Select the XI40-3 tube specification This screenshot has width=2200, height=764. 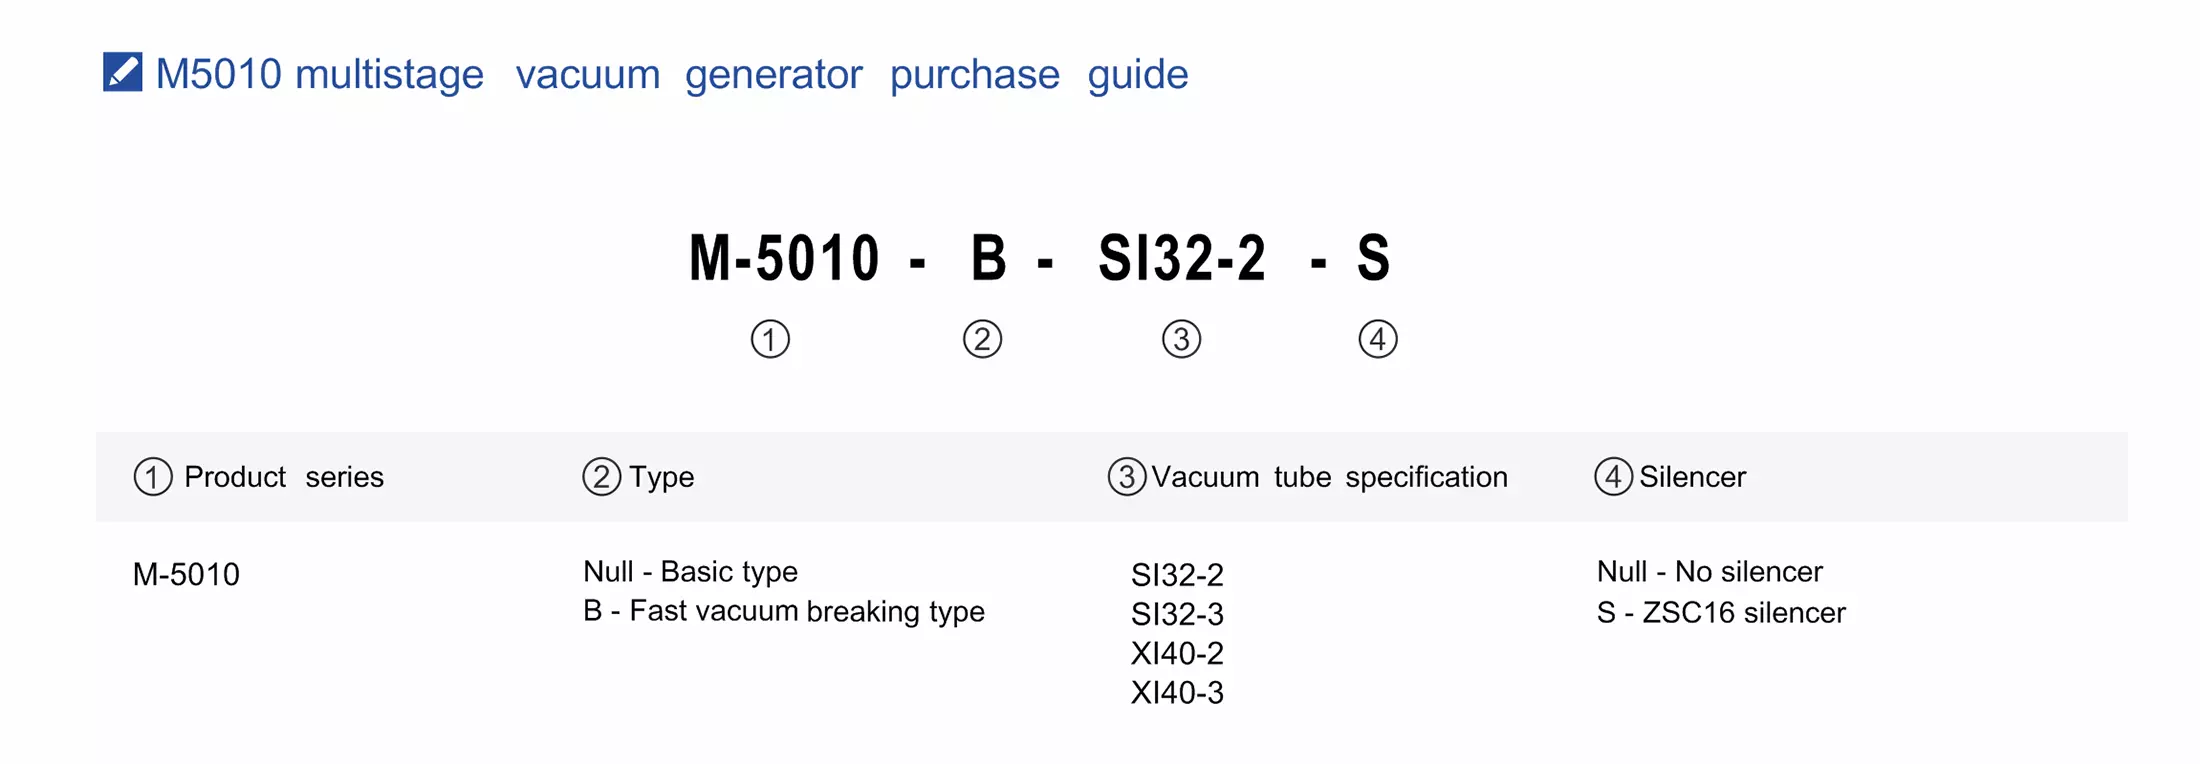pos(1177,692)
